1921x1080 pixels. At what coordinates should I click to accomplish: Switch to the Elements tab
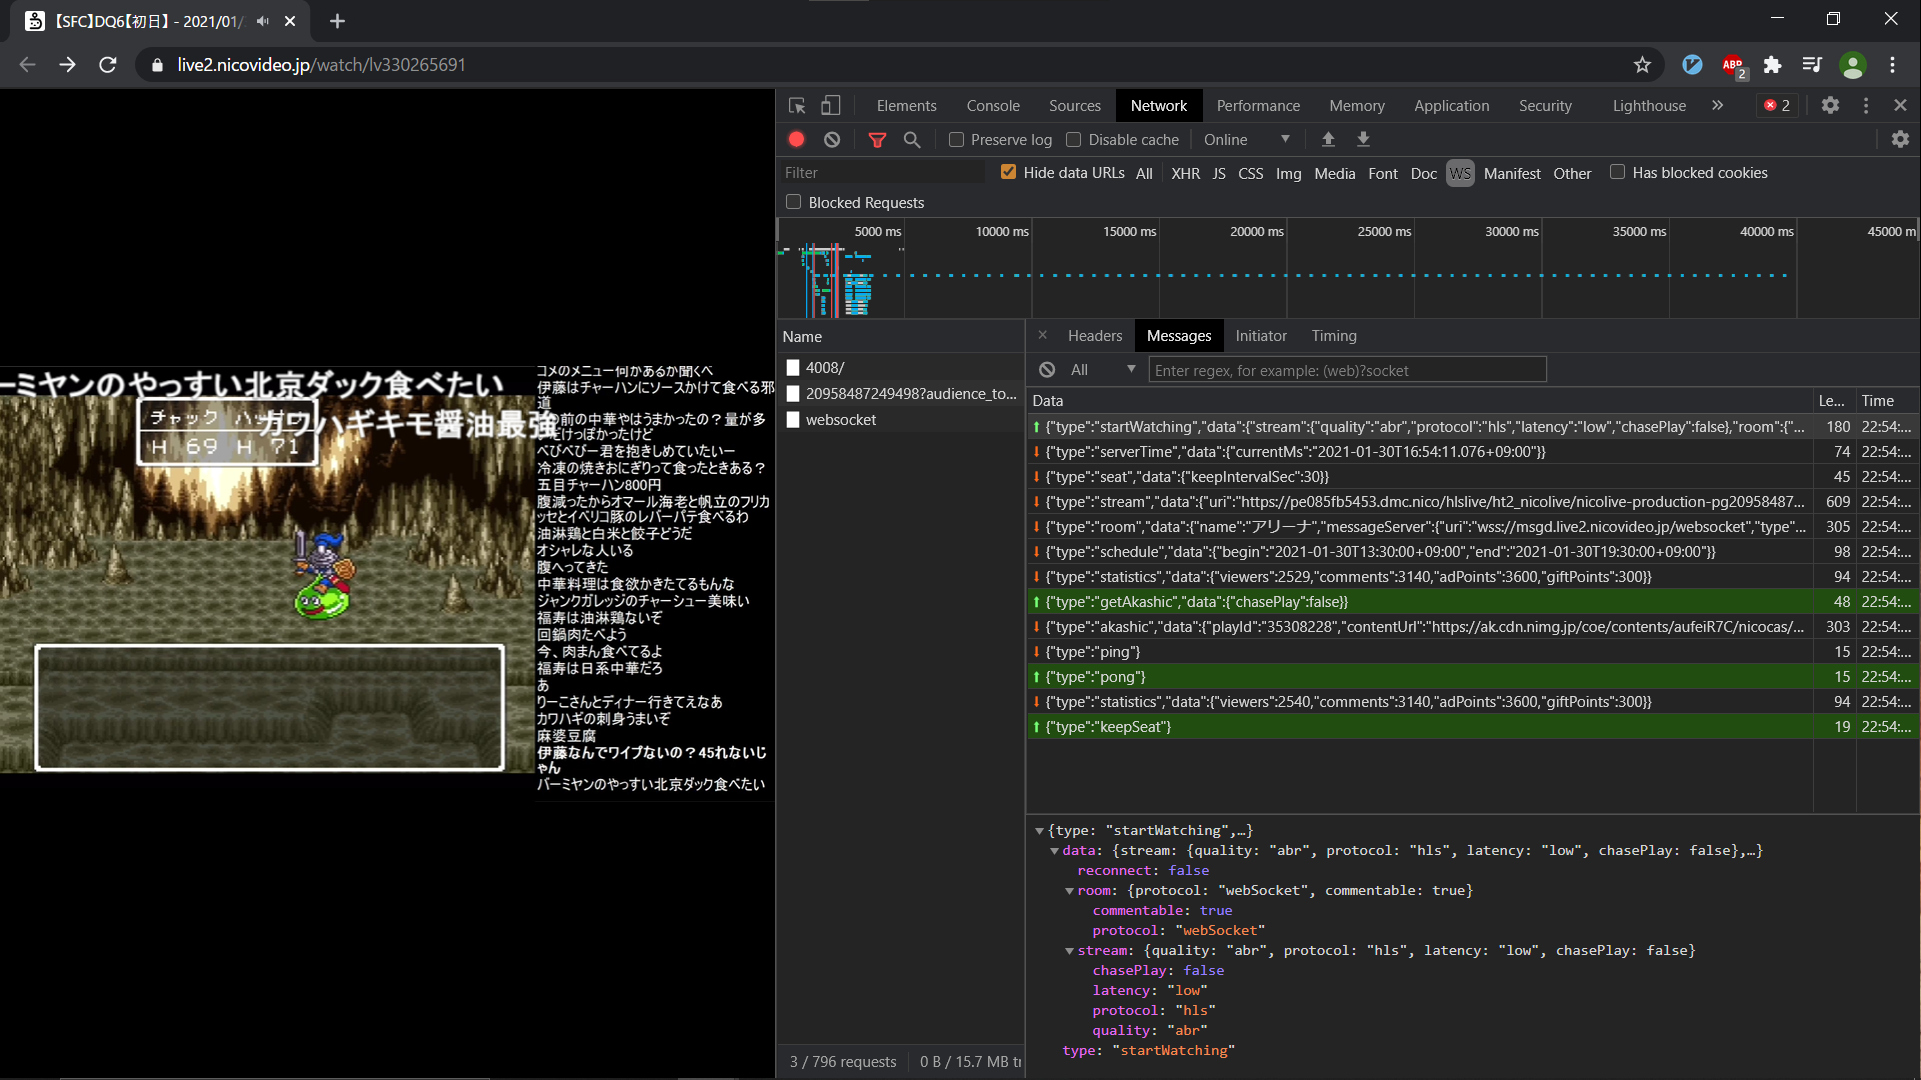tap(906, 105)
